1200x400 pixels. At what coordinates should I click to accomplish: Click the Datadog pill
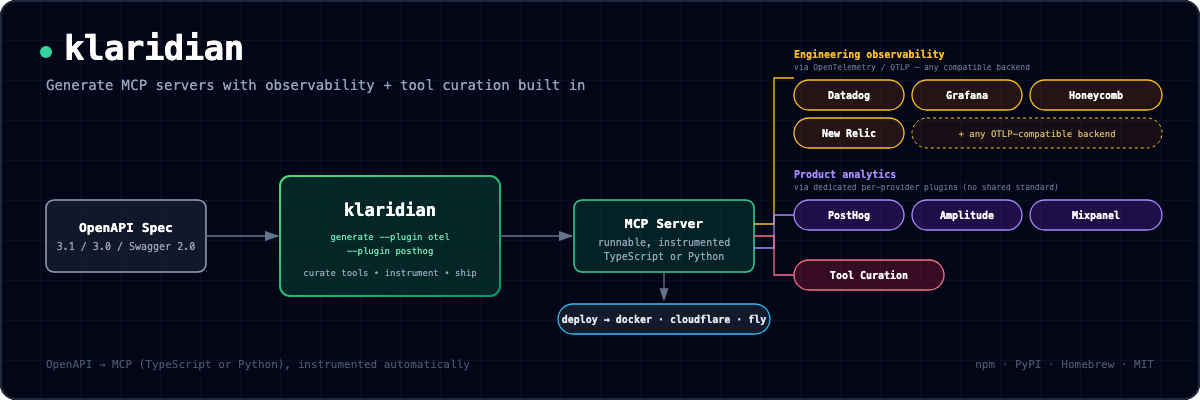(849, 95)
